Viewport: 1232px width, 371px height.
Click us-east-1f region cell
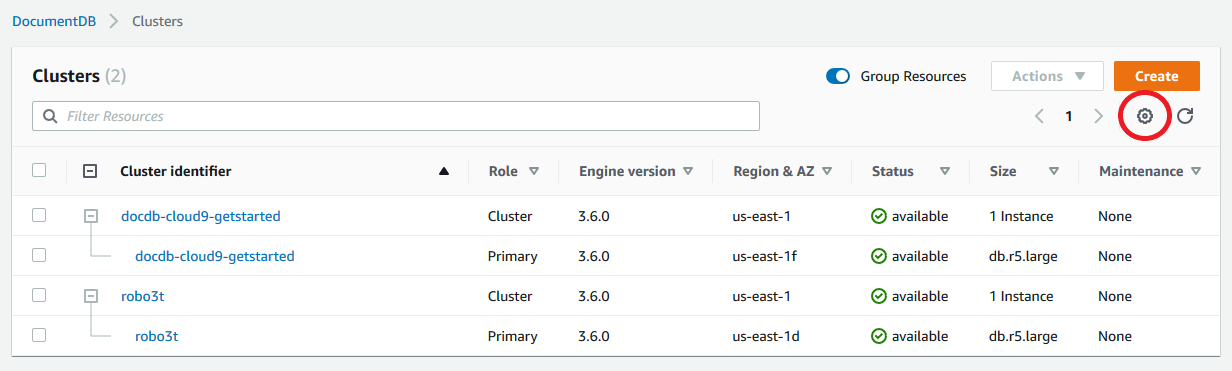pos(765,256)
